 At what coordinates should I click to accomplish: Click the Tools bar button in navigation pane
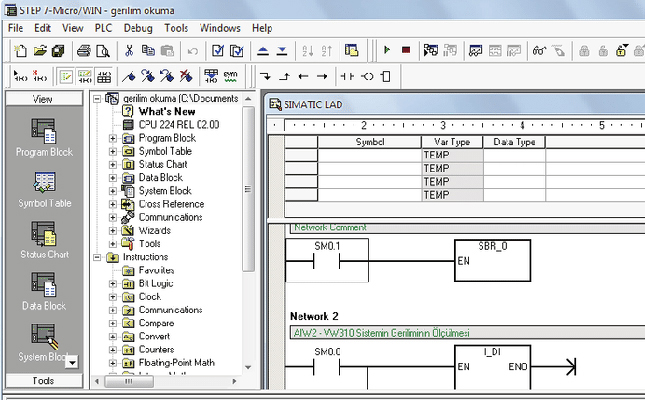(x=43, y=381)
